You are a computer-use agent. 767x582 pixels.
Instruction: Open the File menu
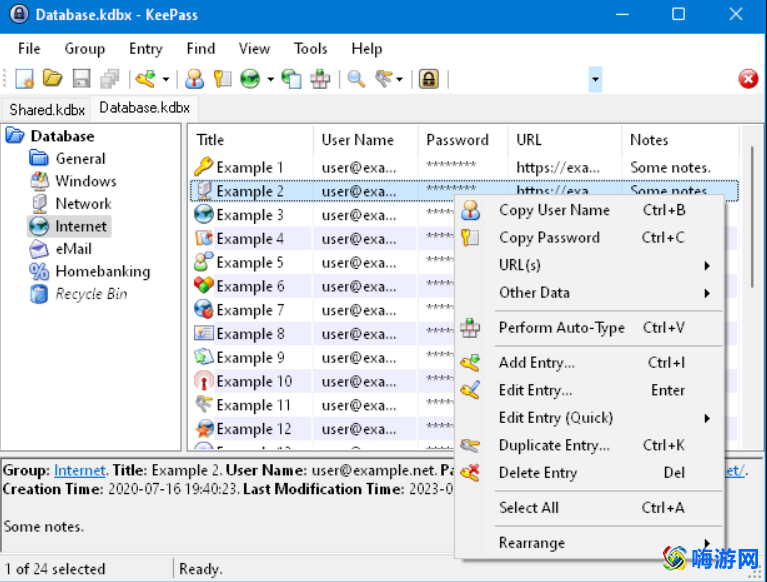[29, 48]
